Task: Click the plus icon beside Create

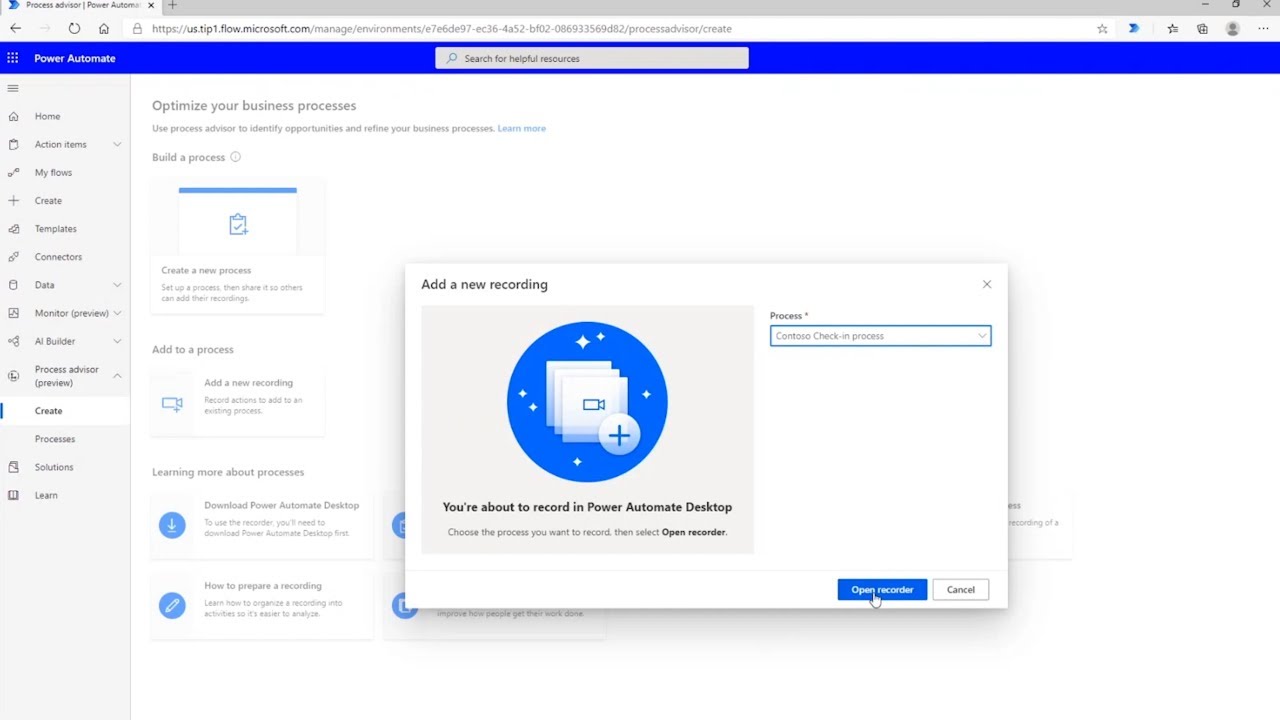Action: pyautogui.click(x=13, y=200)
